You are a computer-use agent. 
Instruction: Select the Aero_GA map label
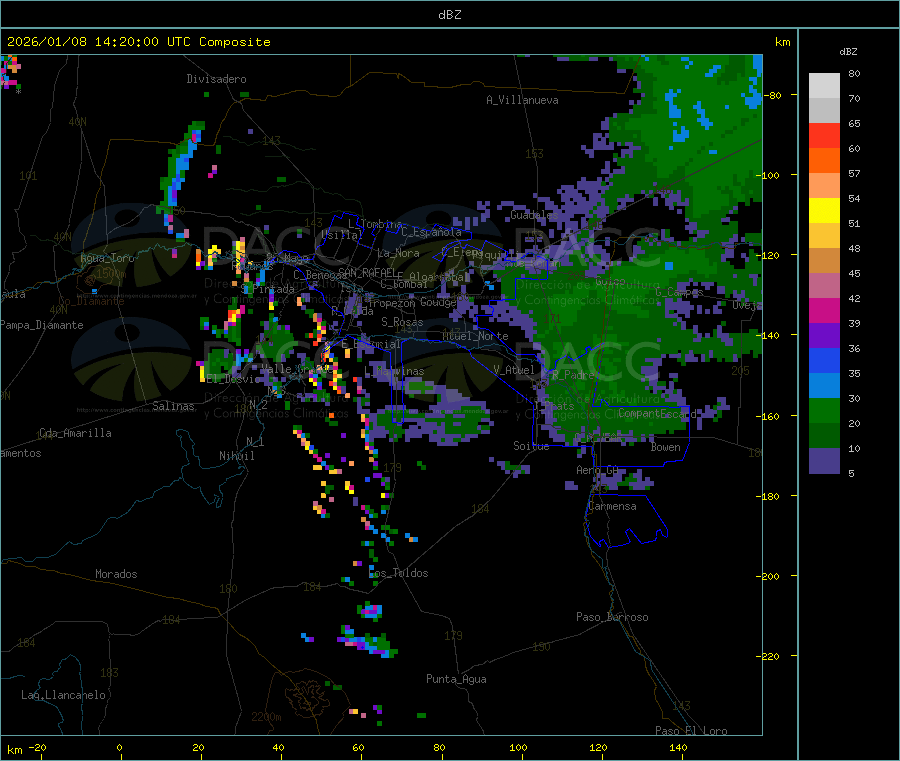point(598,470)
